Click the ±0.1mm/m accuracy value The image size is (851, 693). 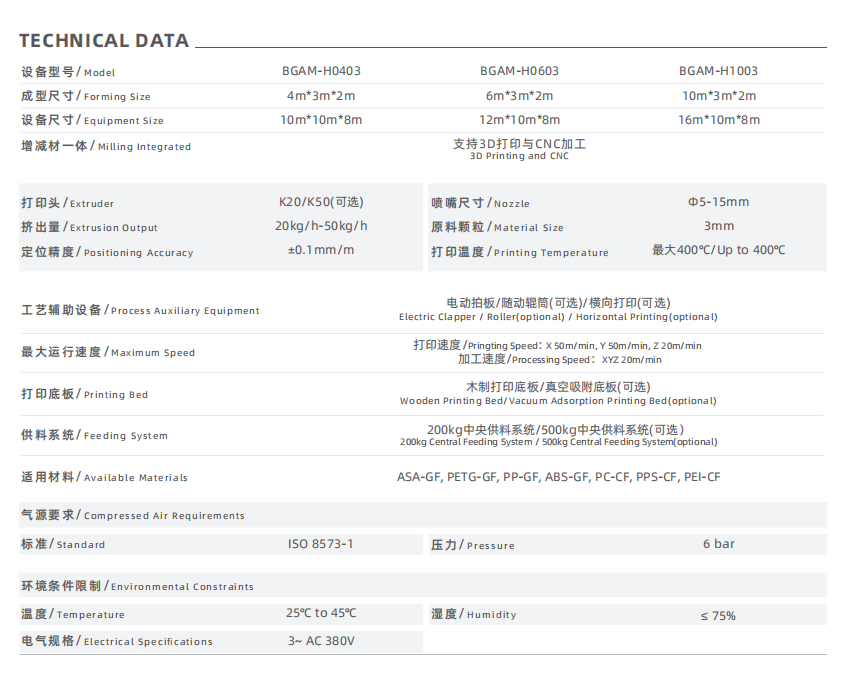321,250
